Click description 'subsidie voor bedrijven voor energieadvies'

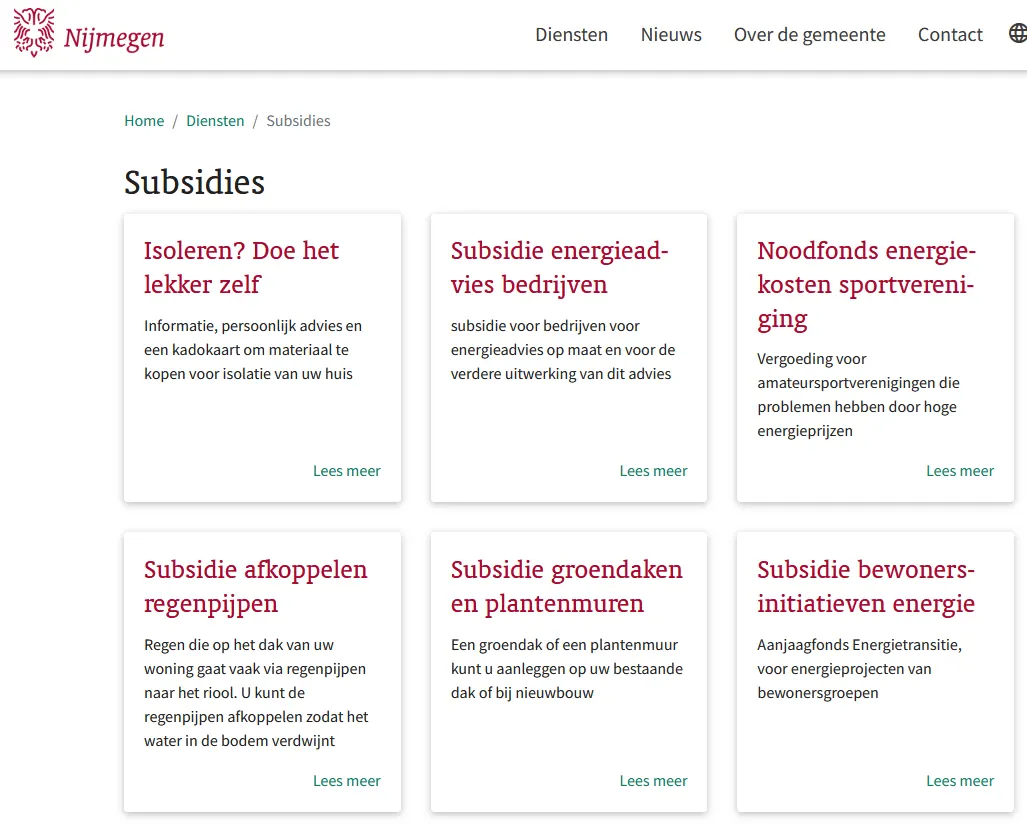(x=563, y=350)
